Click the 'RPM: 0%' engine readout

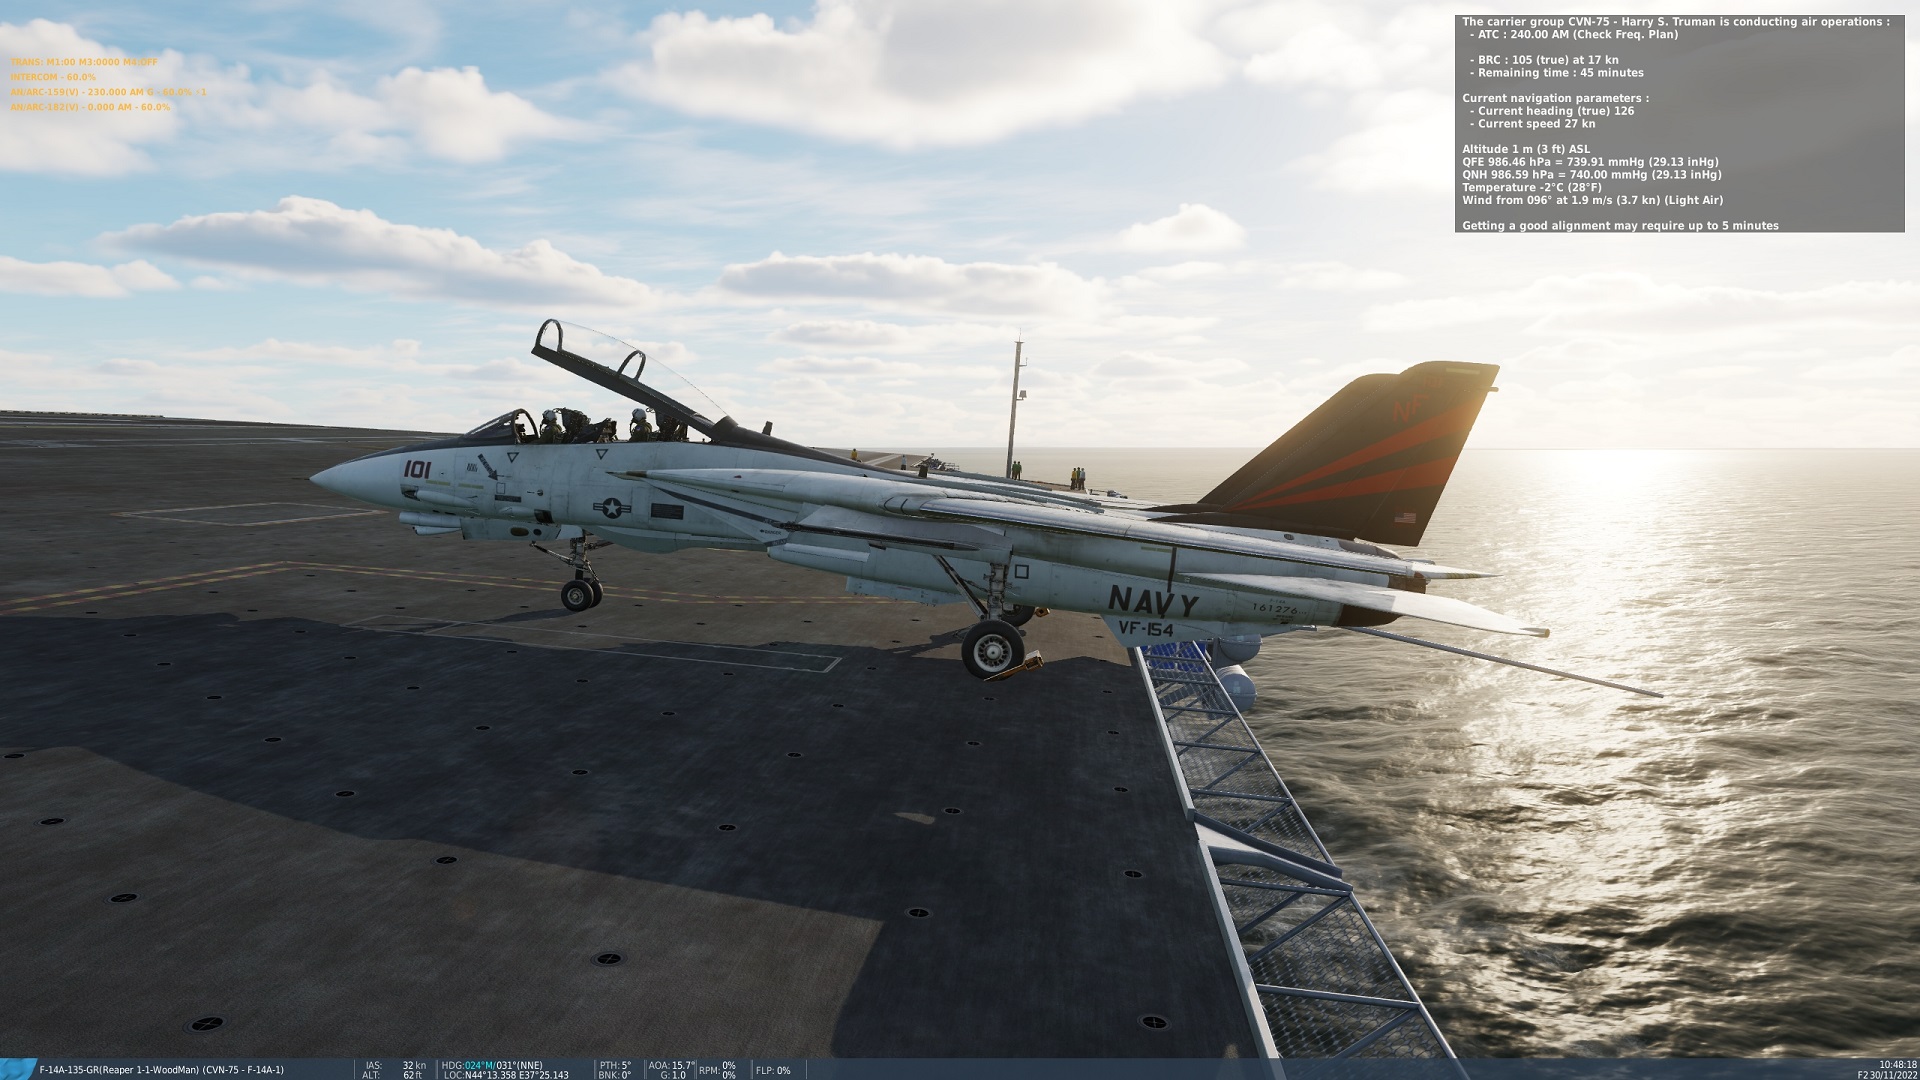[x=718, y=1070]
